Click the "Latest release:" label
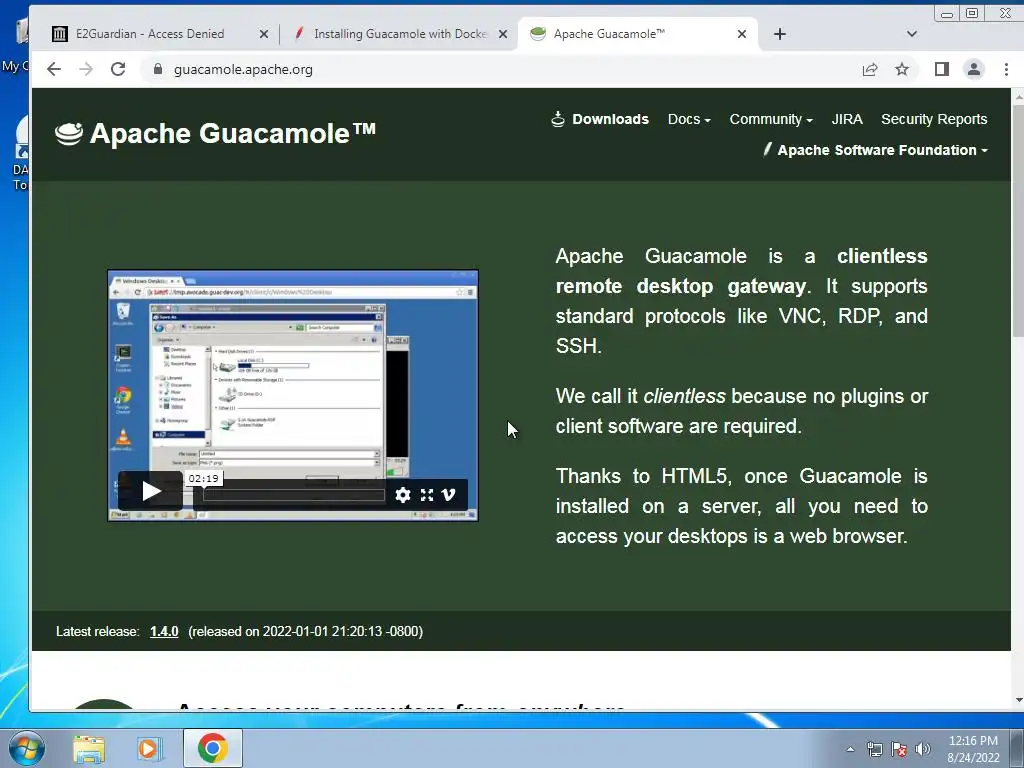Image resolution: width=1024 pixels, height=768 pixels. [97, 632]
